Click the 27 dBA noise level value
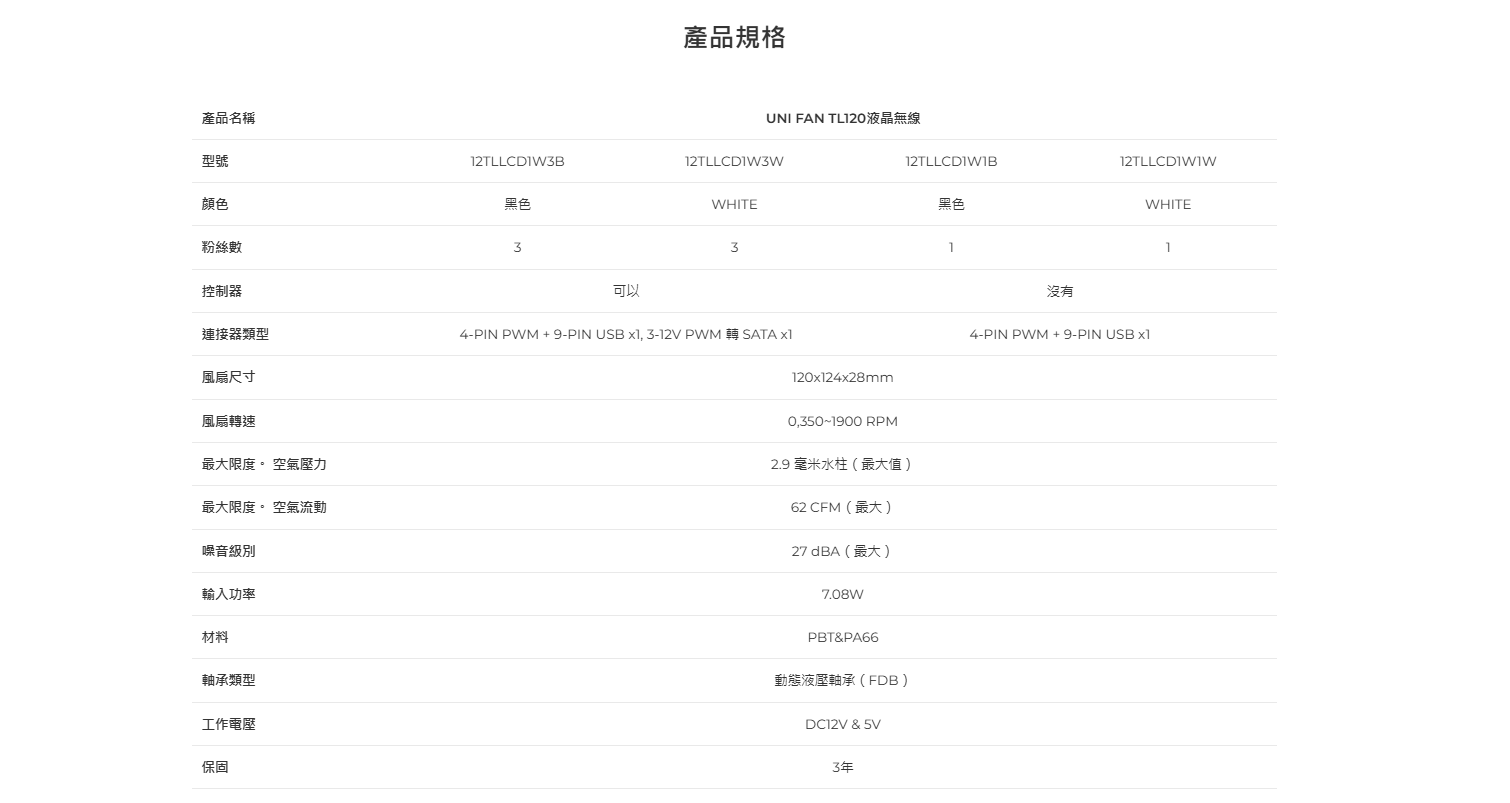 tap(842, 551)
